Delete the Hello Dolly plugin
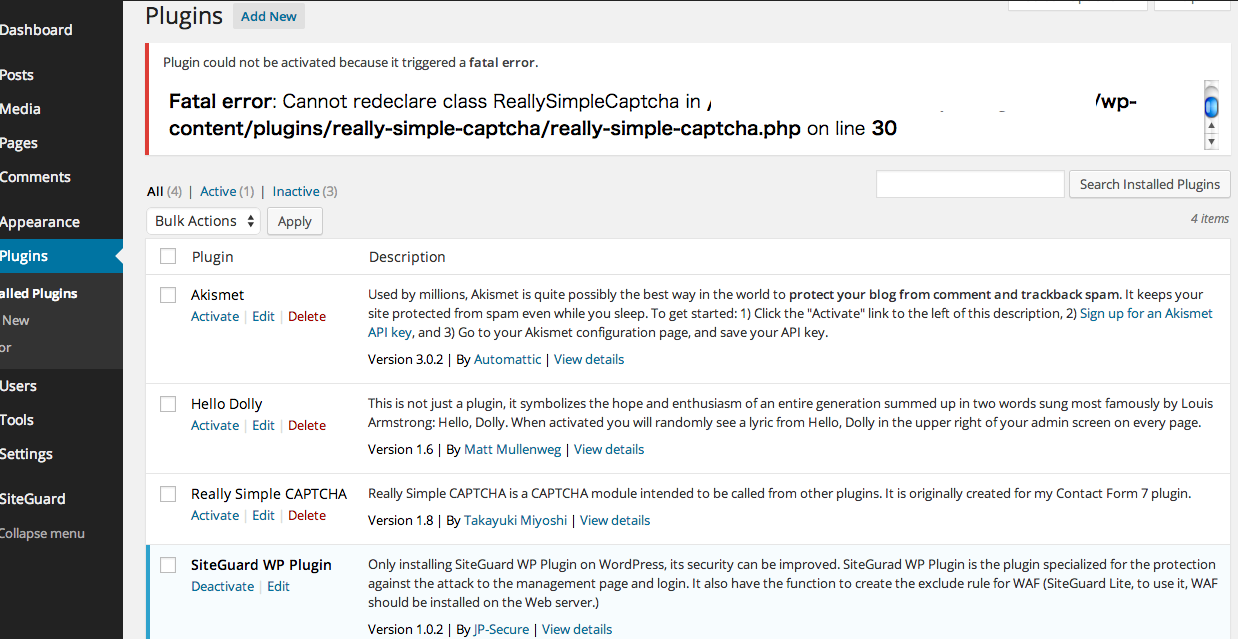1238x639 pixels. [307, 425]
